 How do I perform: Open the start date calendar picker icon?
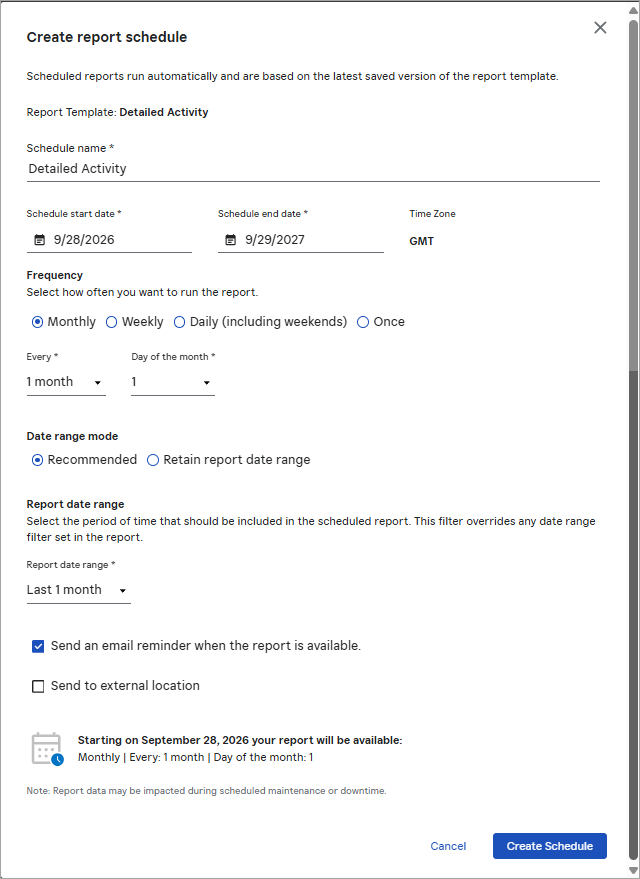coord(40,240)
